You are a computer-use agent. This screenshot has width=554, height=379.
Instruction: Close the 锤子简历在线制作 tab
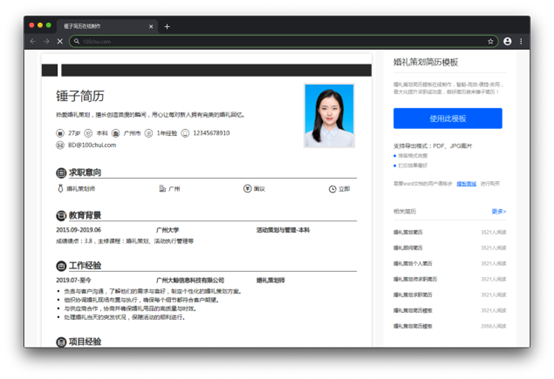point(151,26)
